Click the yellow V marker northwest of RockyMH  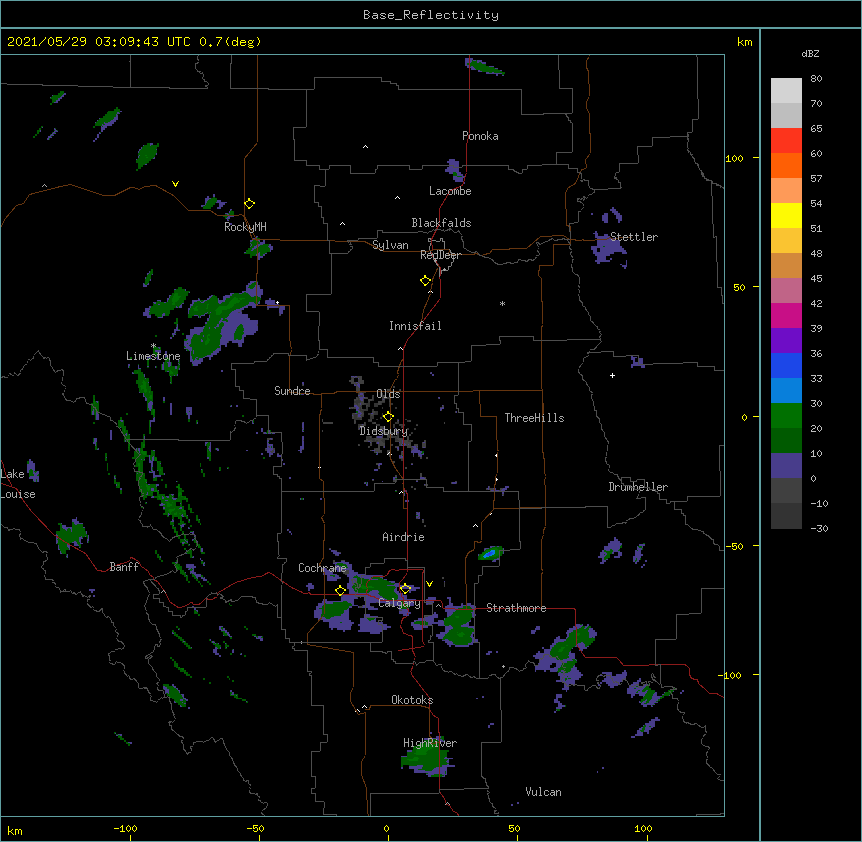point(175,184)
